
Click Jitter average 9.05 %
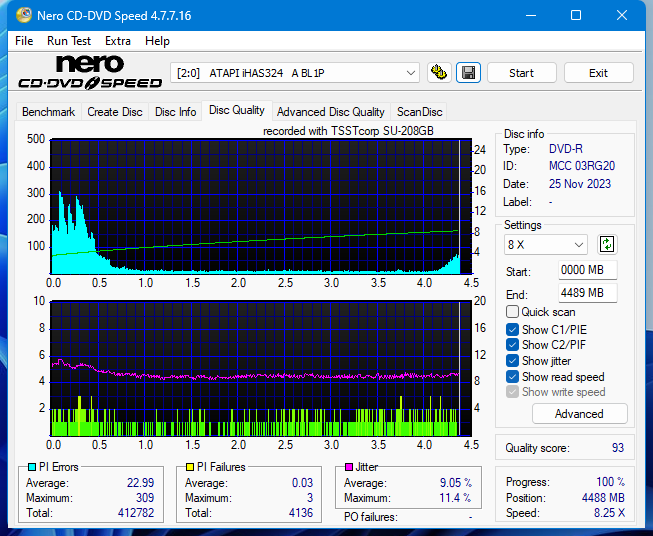456,483
